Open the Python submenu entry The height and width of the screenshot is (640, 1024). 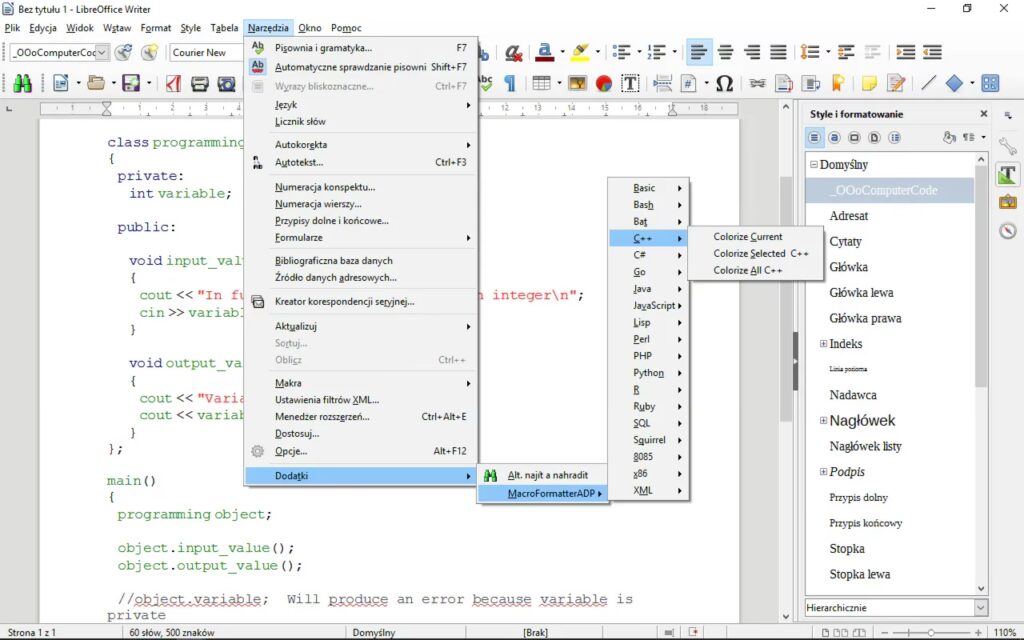[648, 373]
